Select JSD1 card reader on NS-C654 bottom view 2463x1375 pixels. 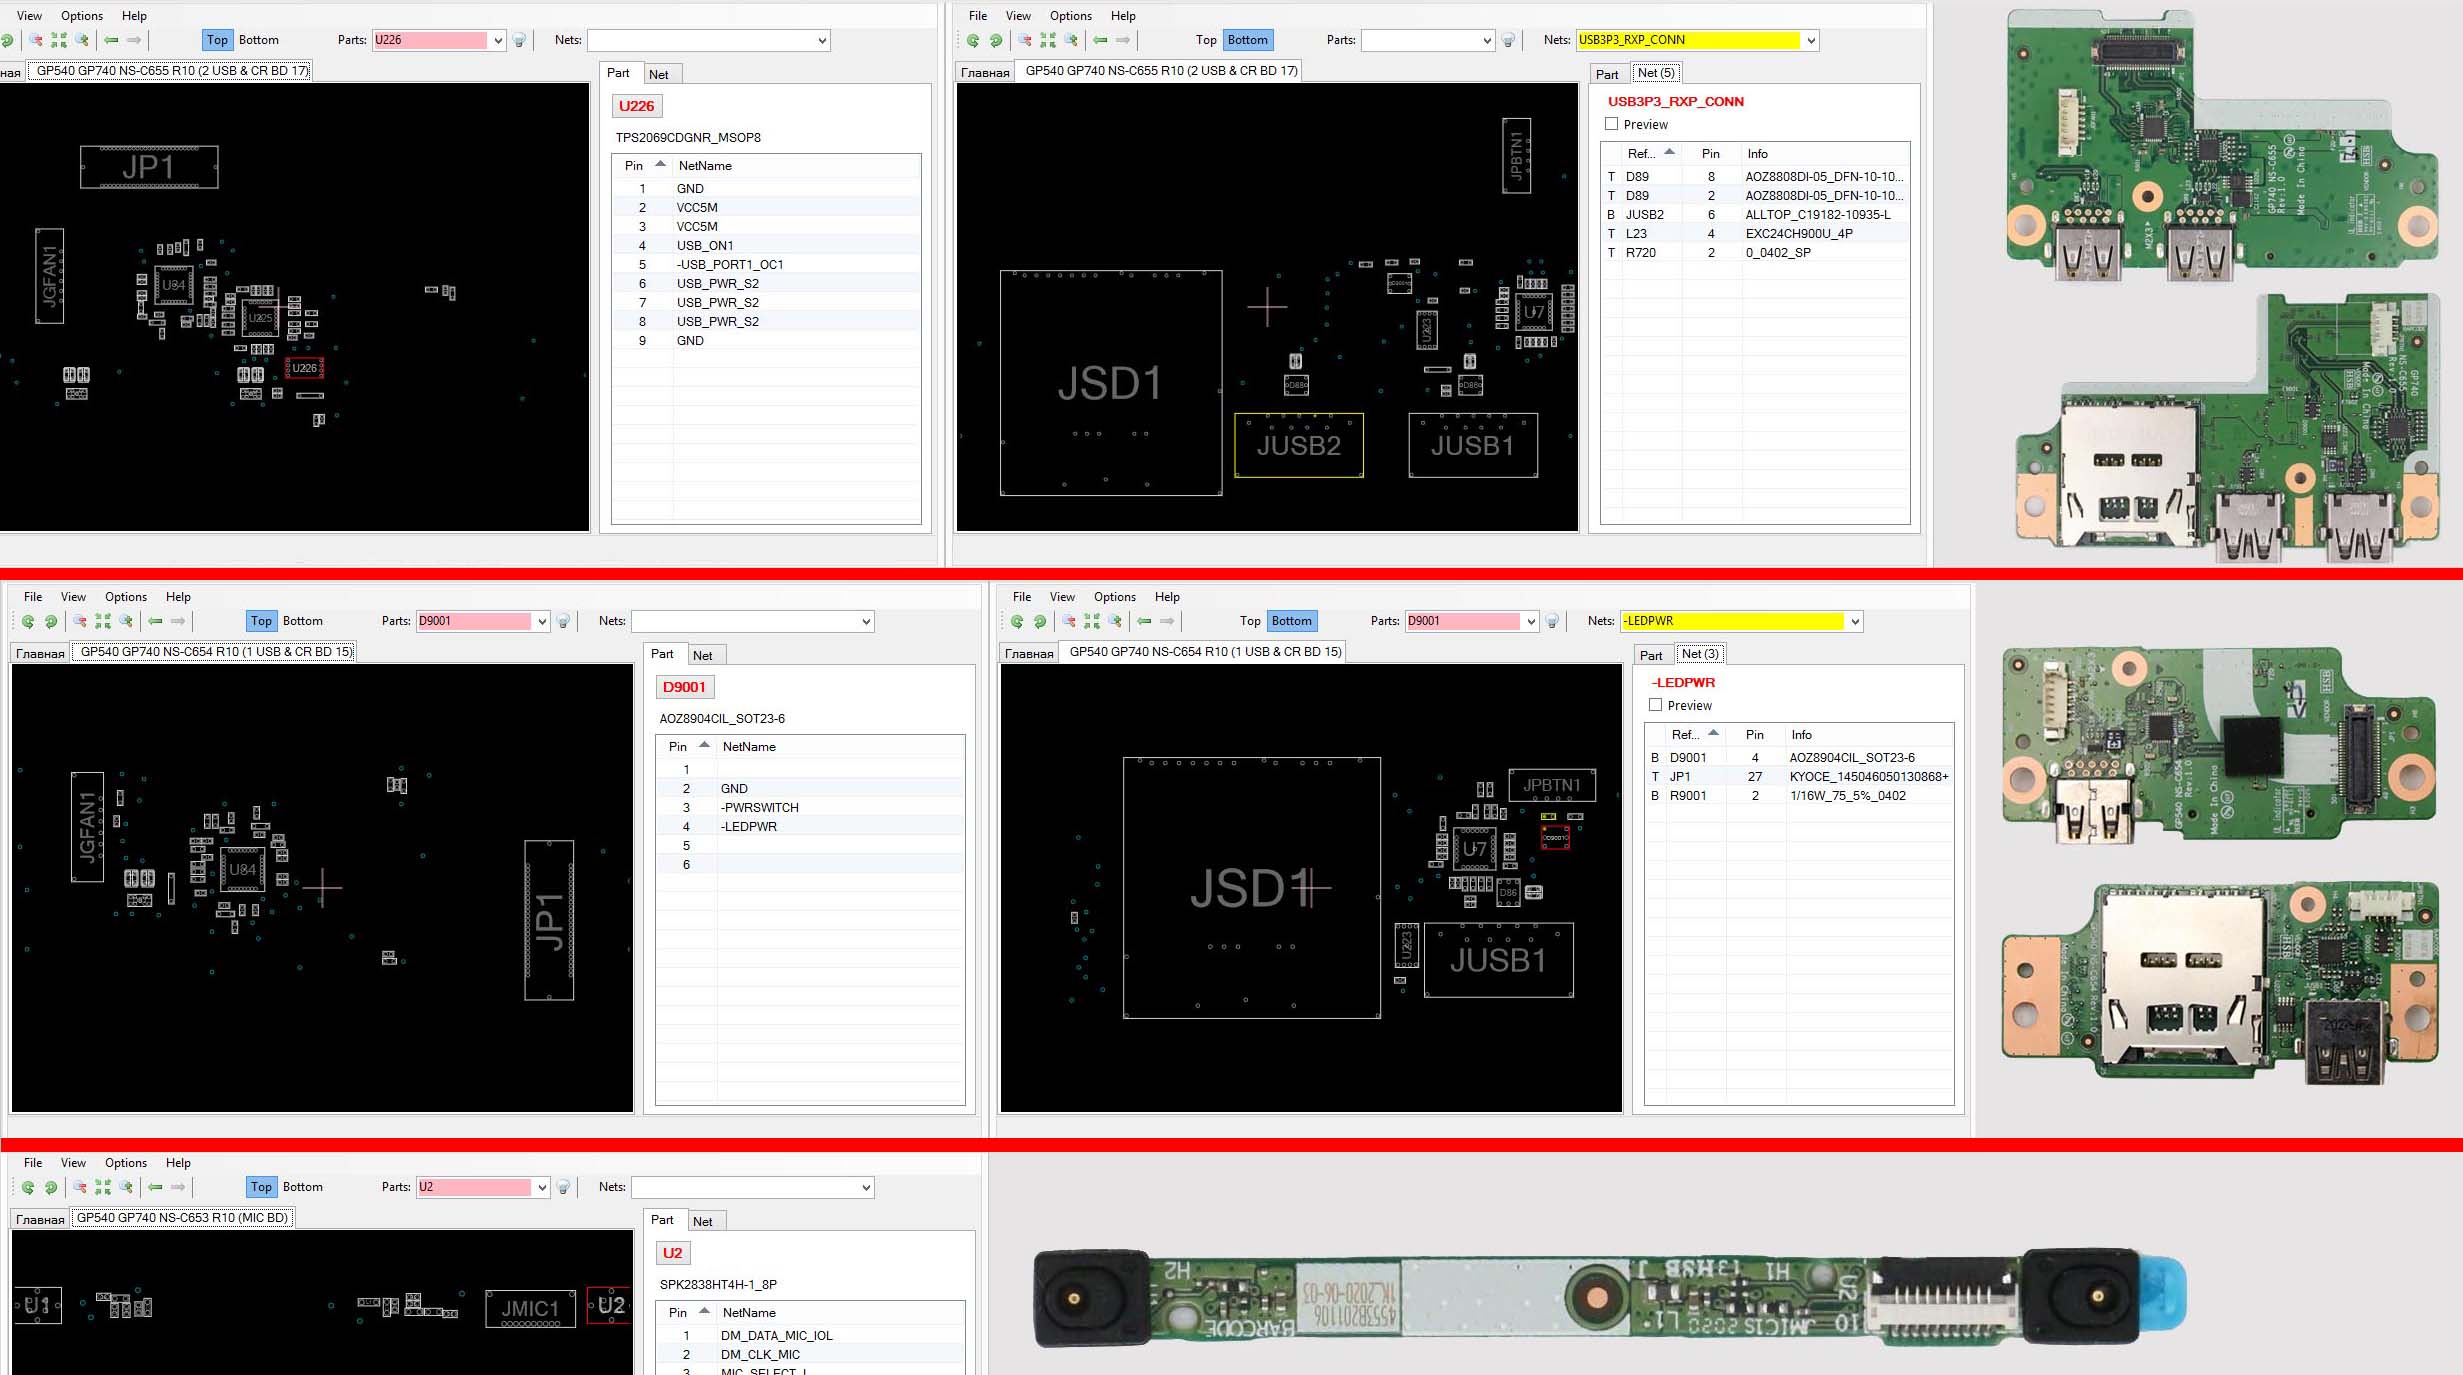pyautogui.click(x=1251, y=887)
